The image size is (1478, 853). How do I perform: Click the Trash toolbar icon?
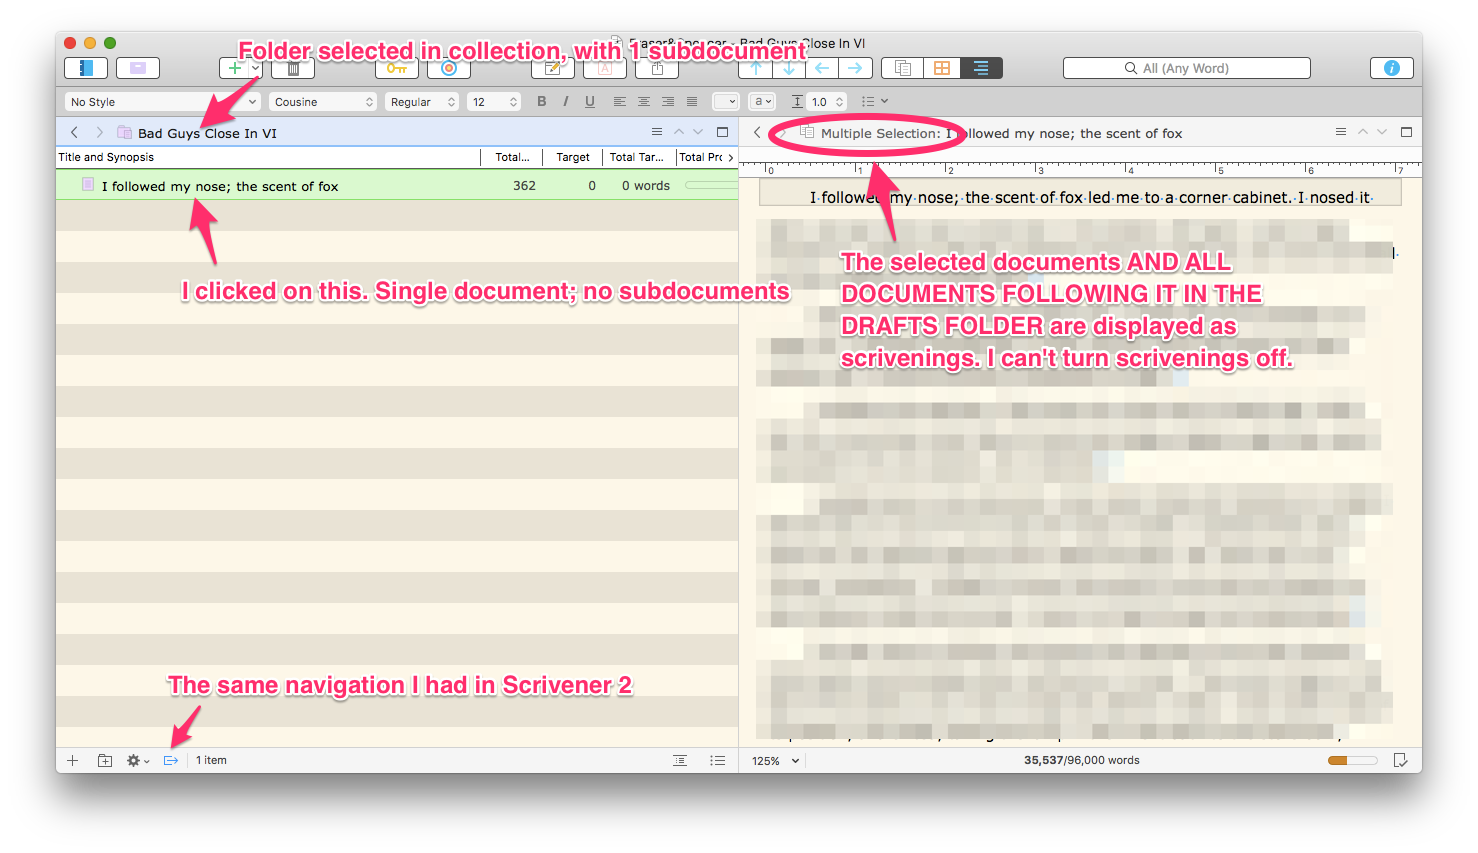[x=293, y=68]
